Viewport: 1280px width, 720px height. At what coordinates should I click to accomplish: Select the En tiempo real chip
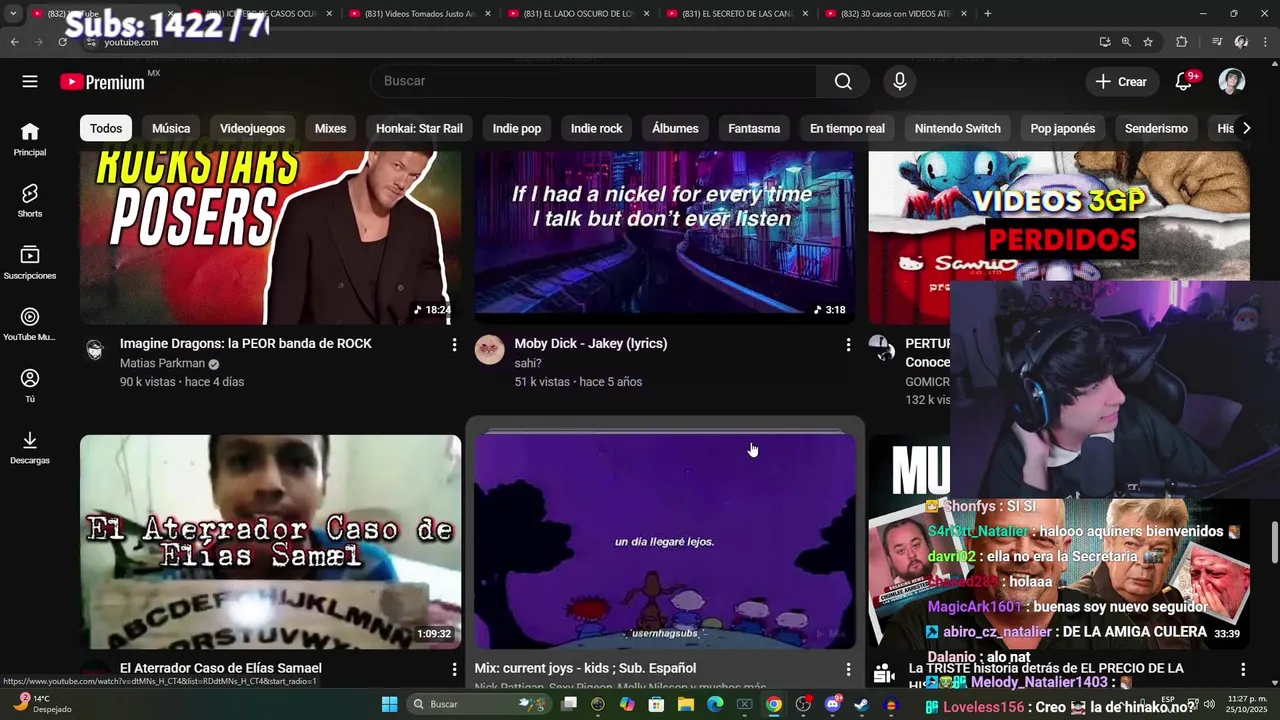[x=847, y=128]
